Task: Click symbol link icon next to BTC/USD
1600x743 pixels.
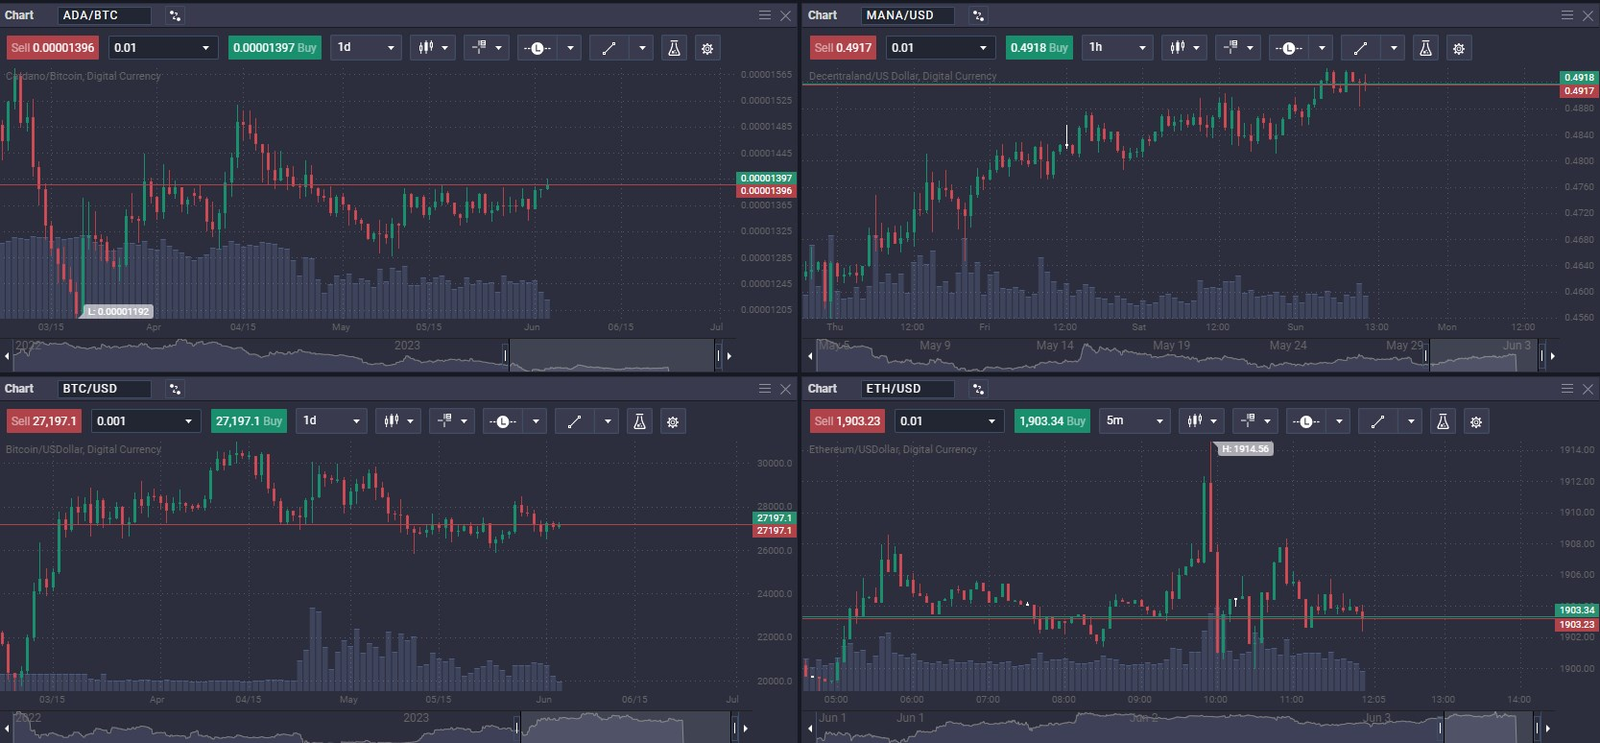Action: 175,388
